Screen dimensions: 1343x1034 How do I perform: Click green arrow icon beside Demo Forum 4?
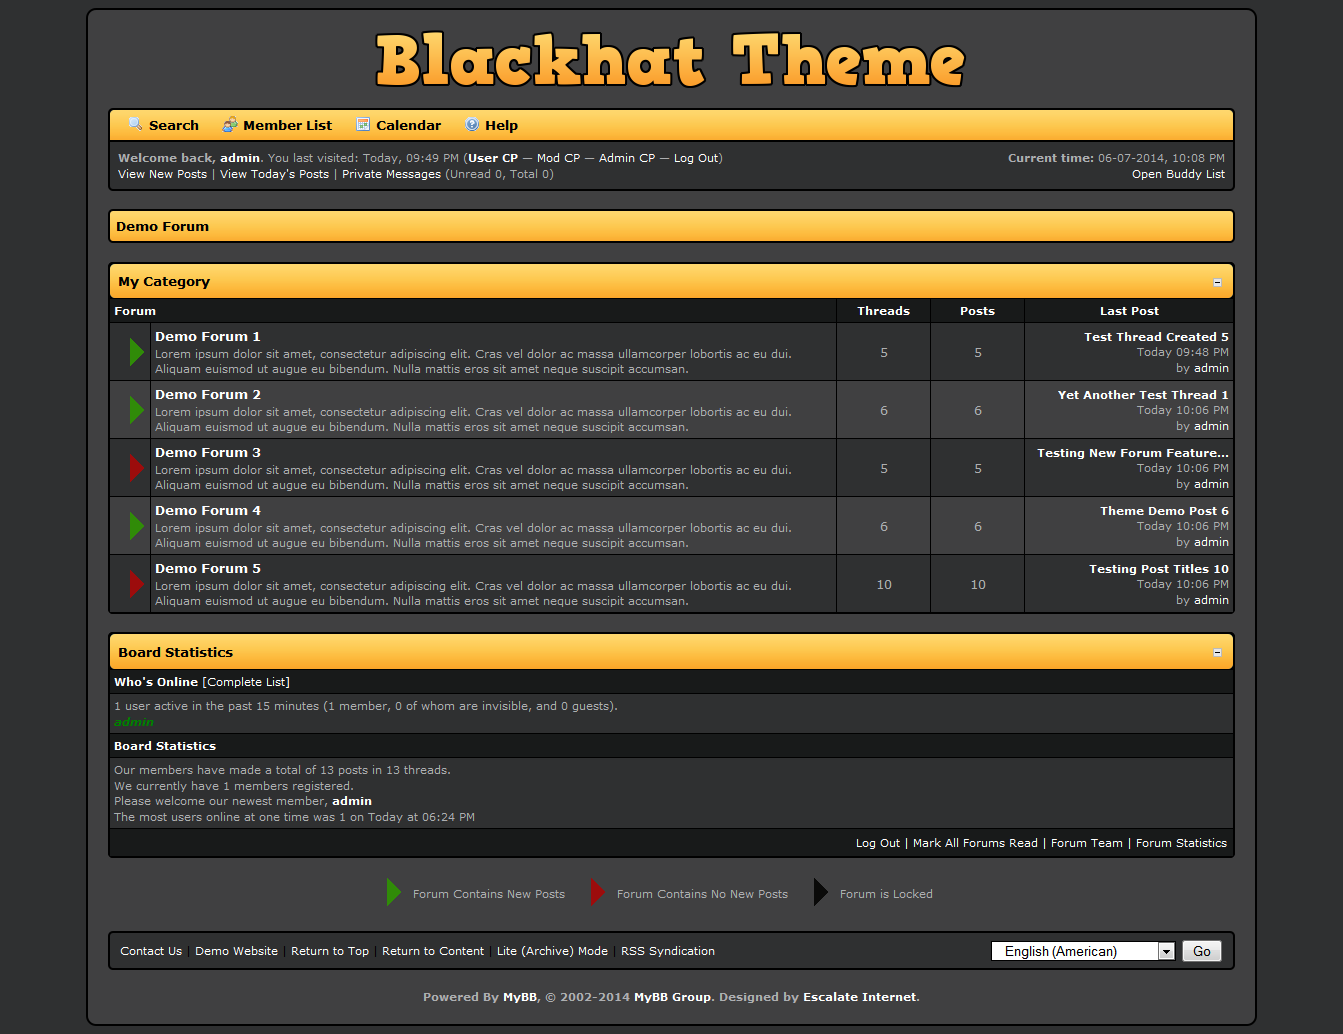coord(136,526)
